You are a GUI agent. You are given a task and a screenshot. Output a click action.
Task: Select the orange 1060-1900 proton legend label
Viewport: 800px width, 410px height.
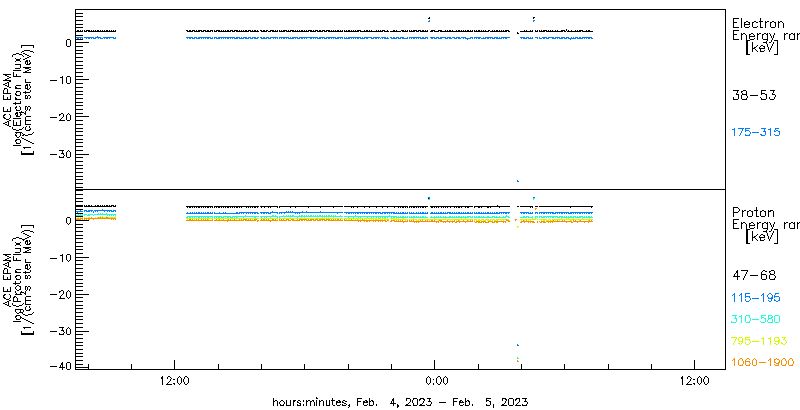click(x=763, y=362)
